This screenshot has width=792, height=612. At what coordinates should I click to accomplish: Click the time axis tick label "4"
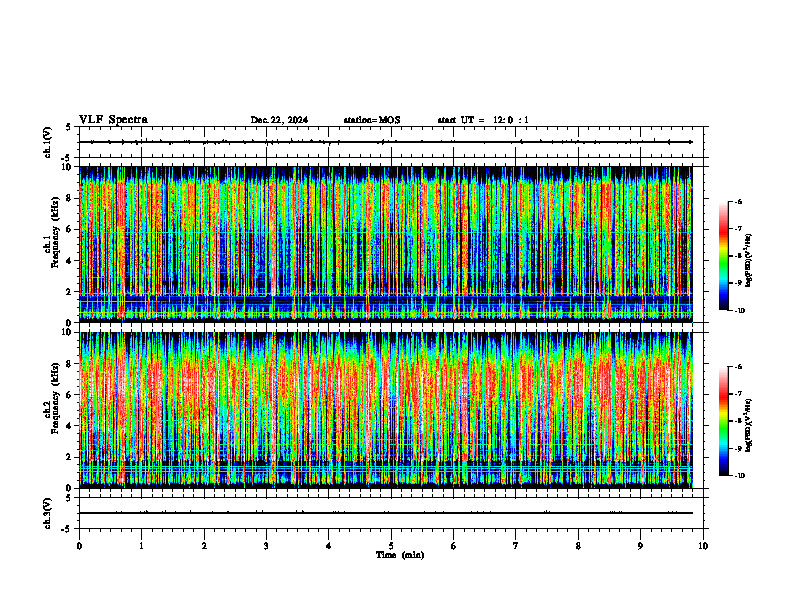[329, 546]
